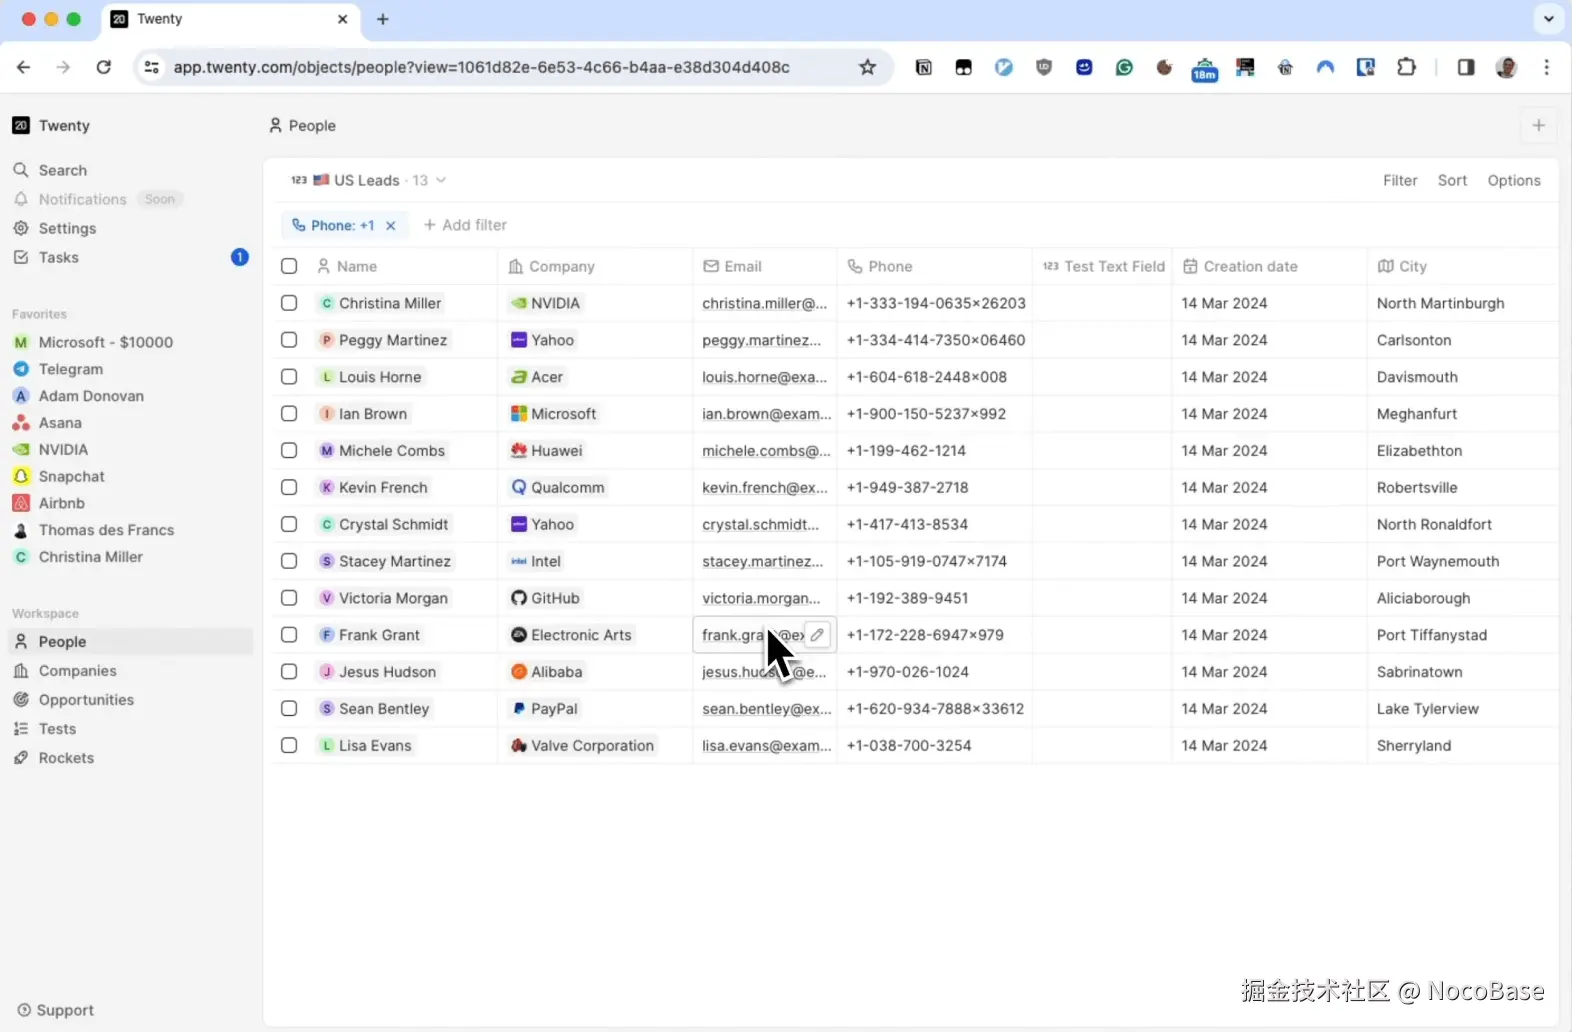1572x1032 pixels.
Task: Open Christina Miller favorite in sidebar
Action: tap(90, 557)
